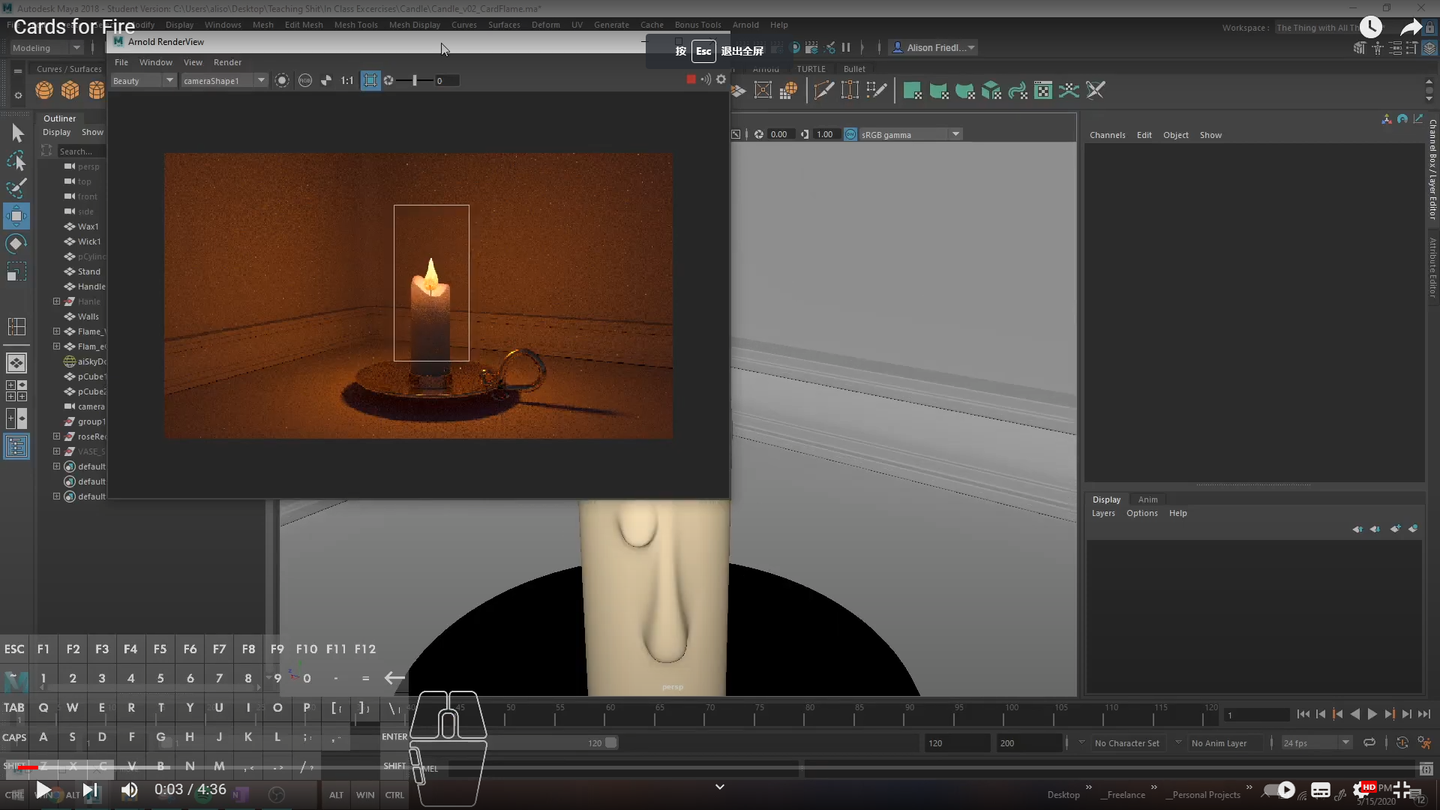Toggle the Outliner panel layout button

[16, 447]
